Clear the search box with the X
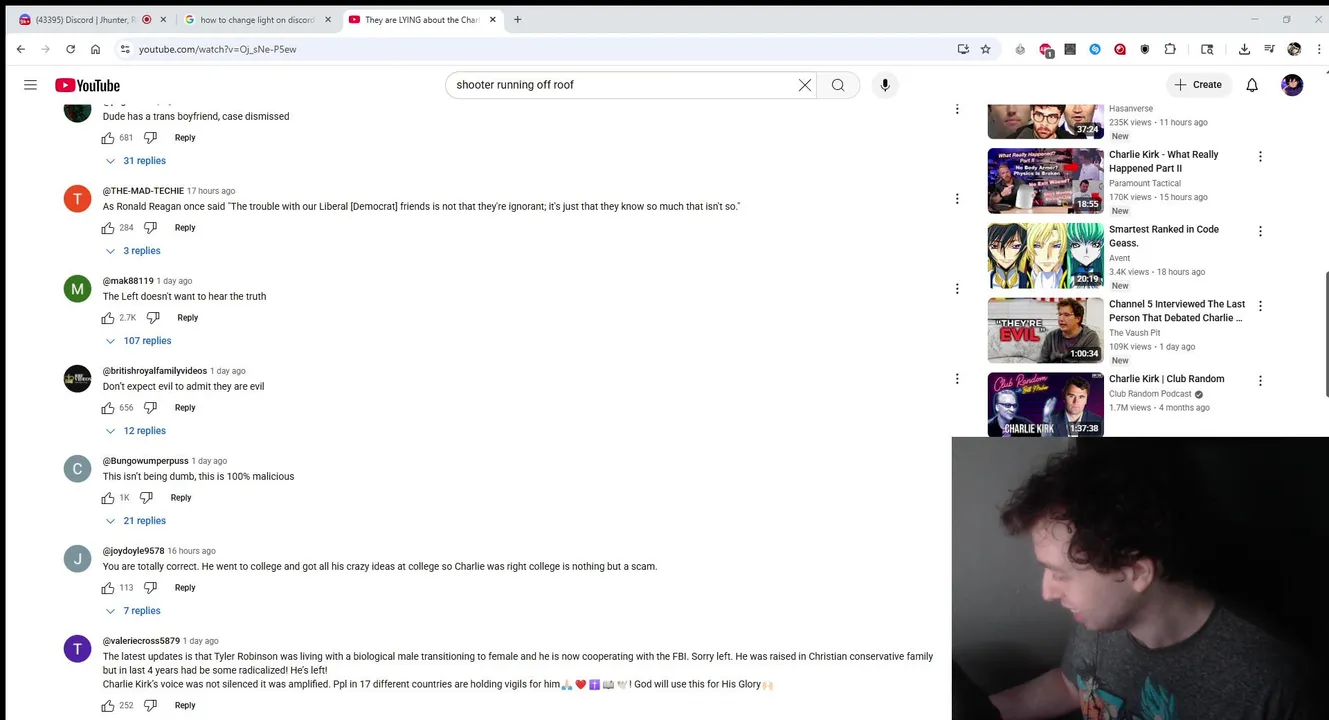1329x720 pixels. tap(804, 85)
